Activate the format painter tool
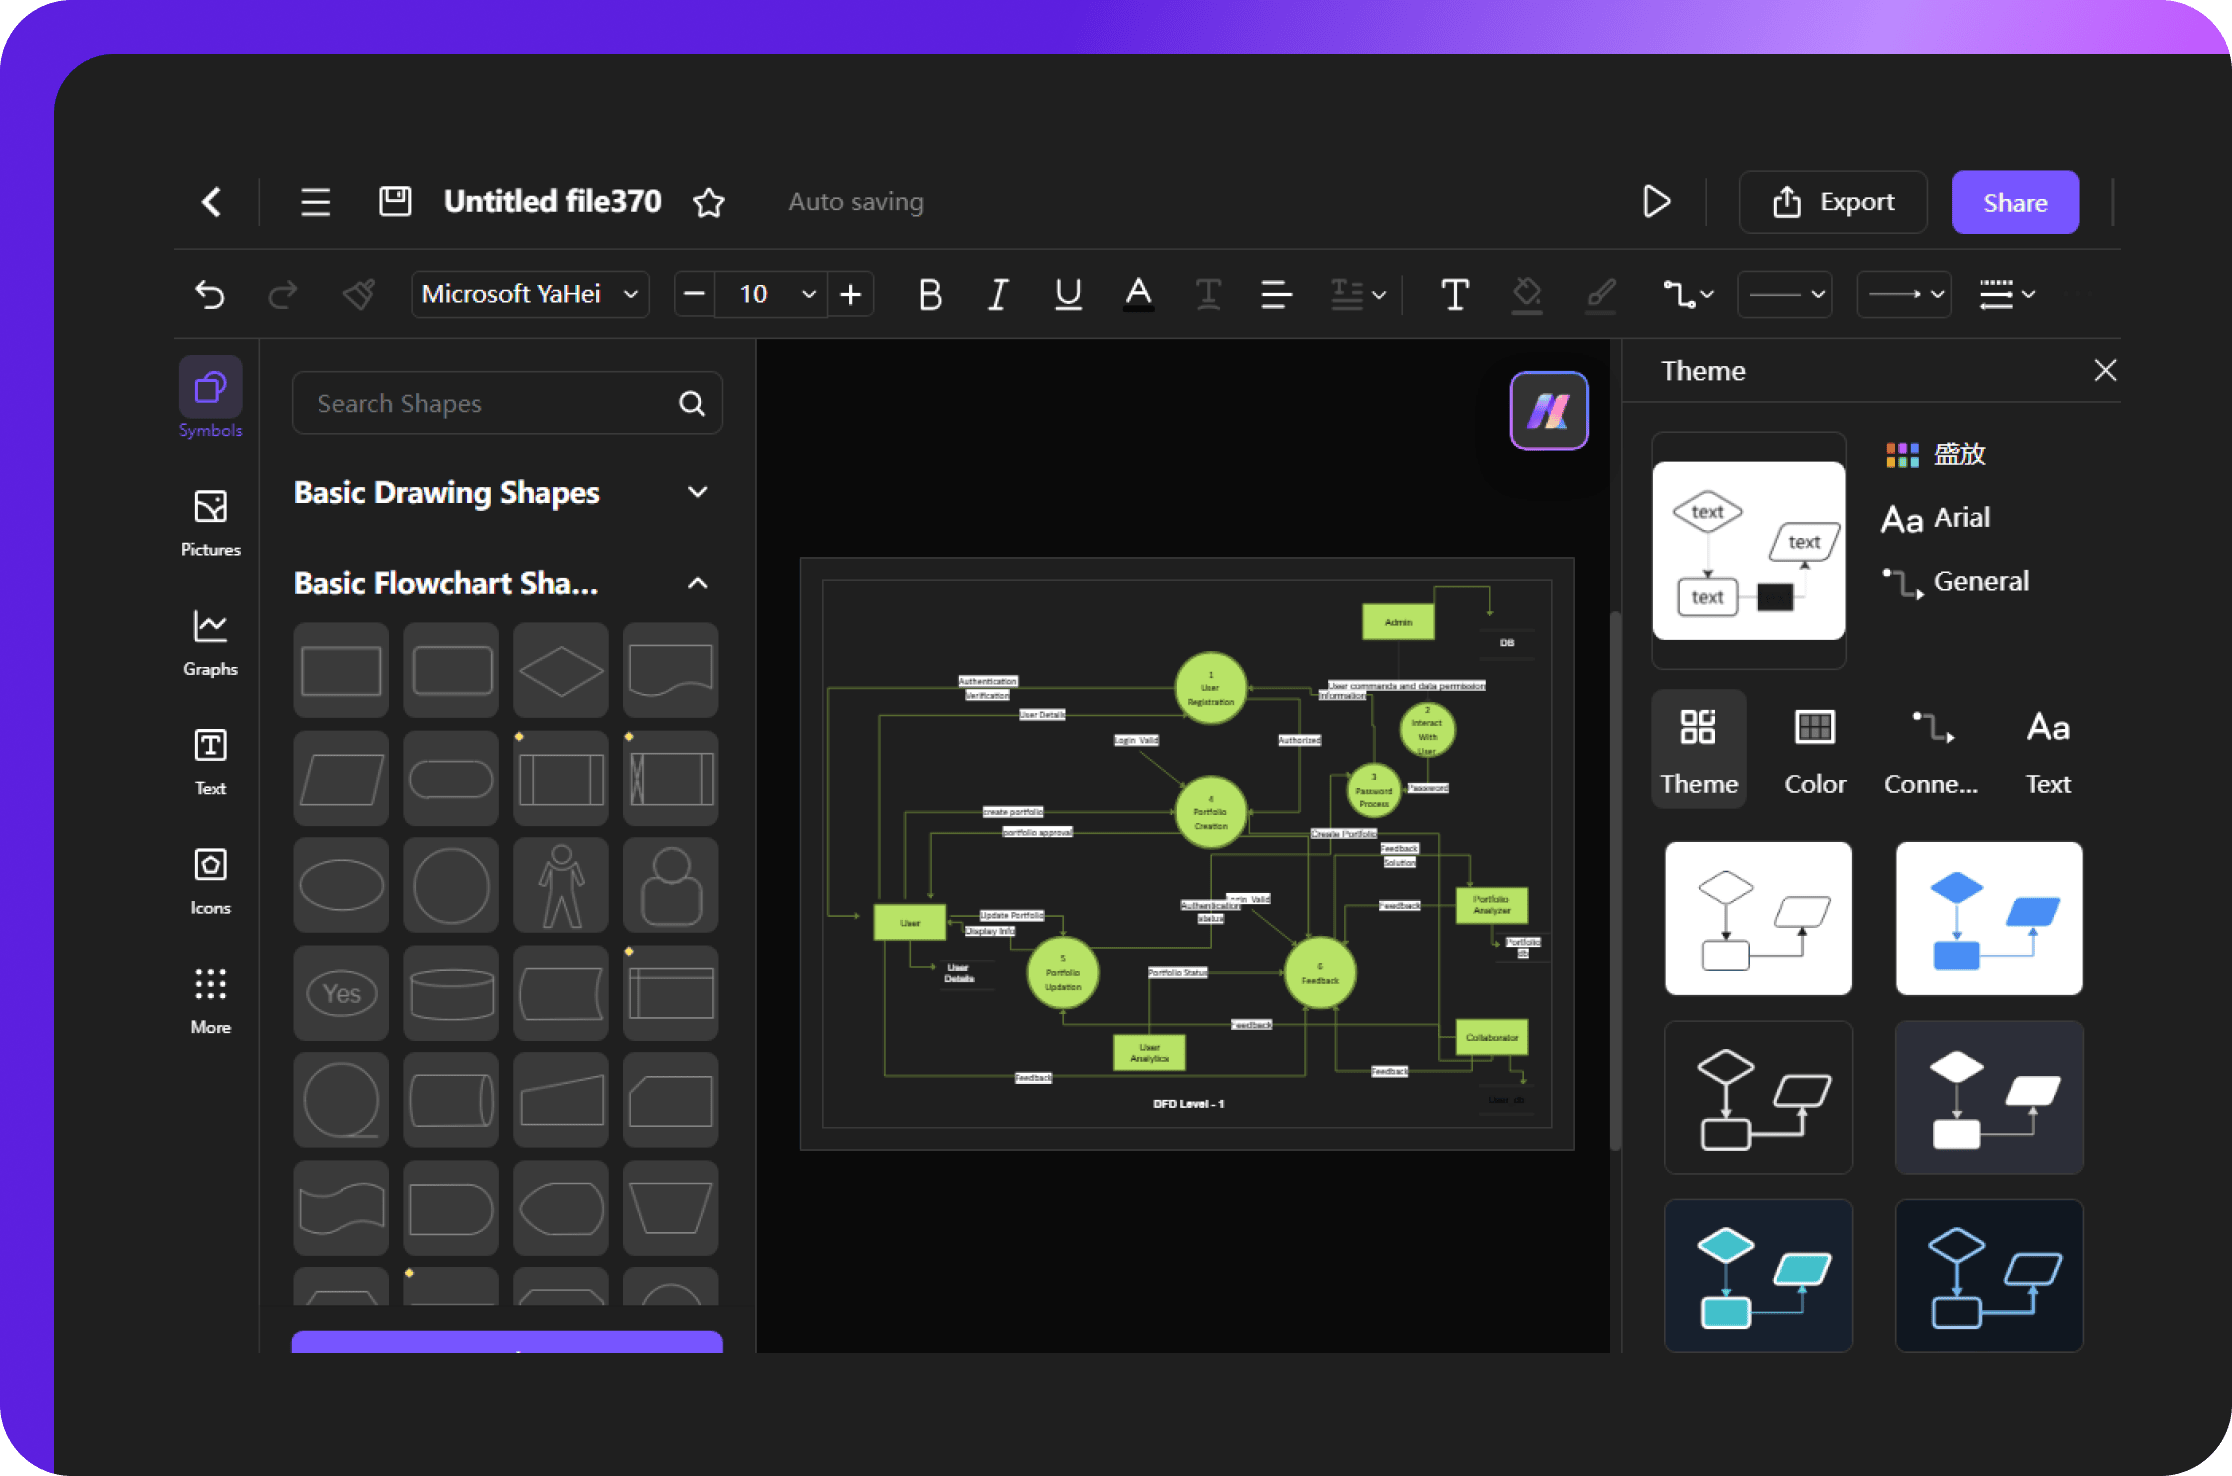 [358, 294]
